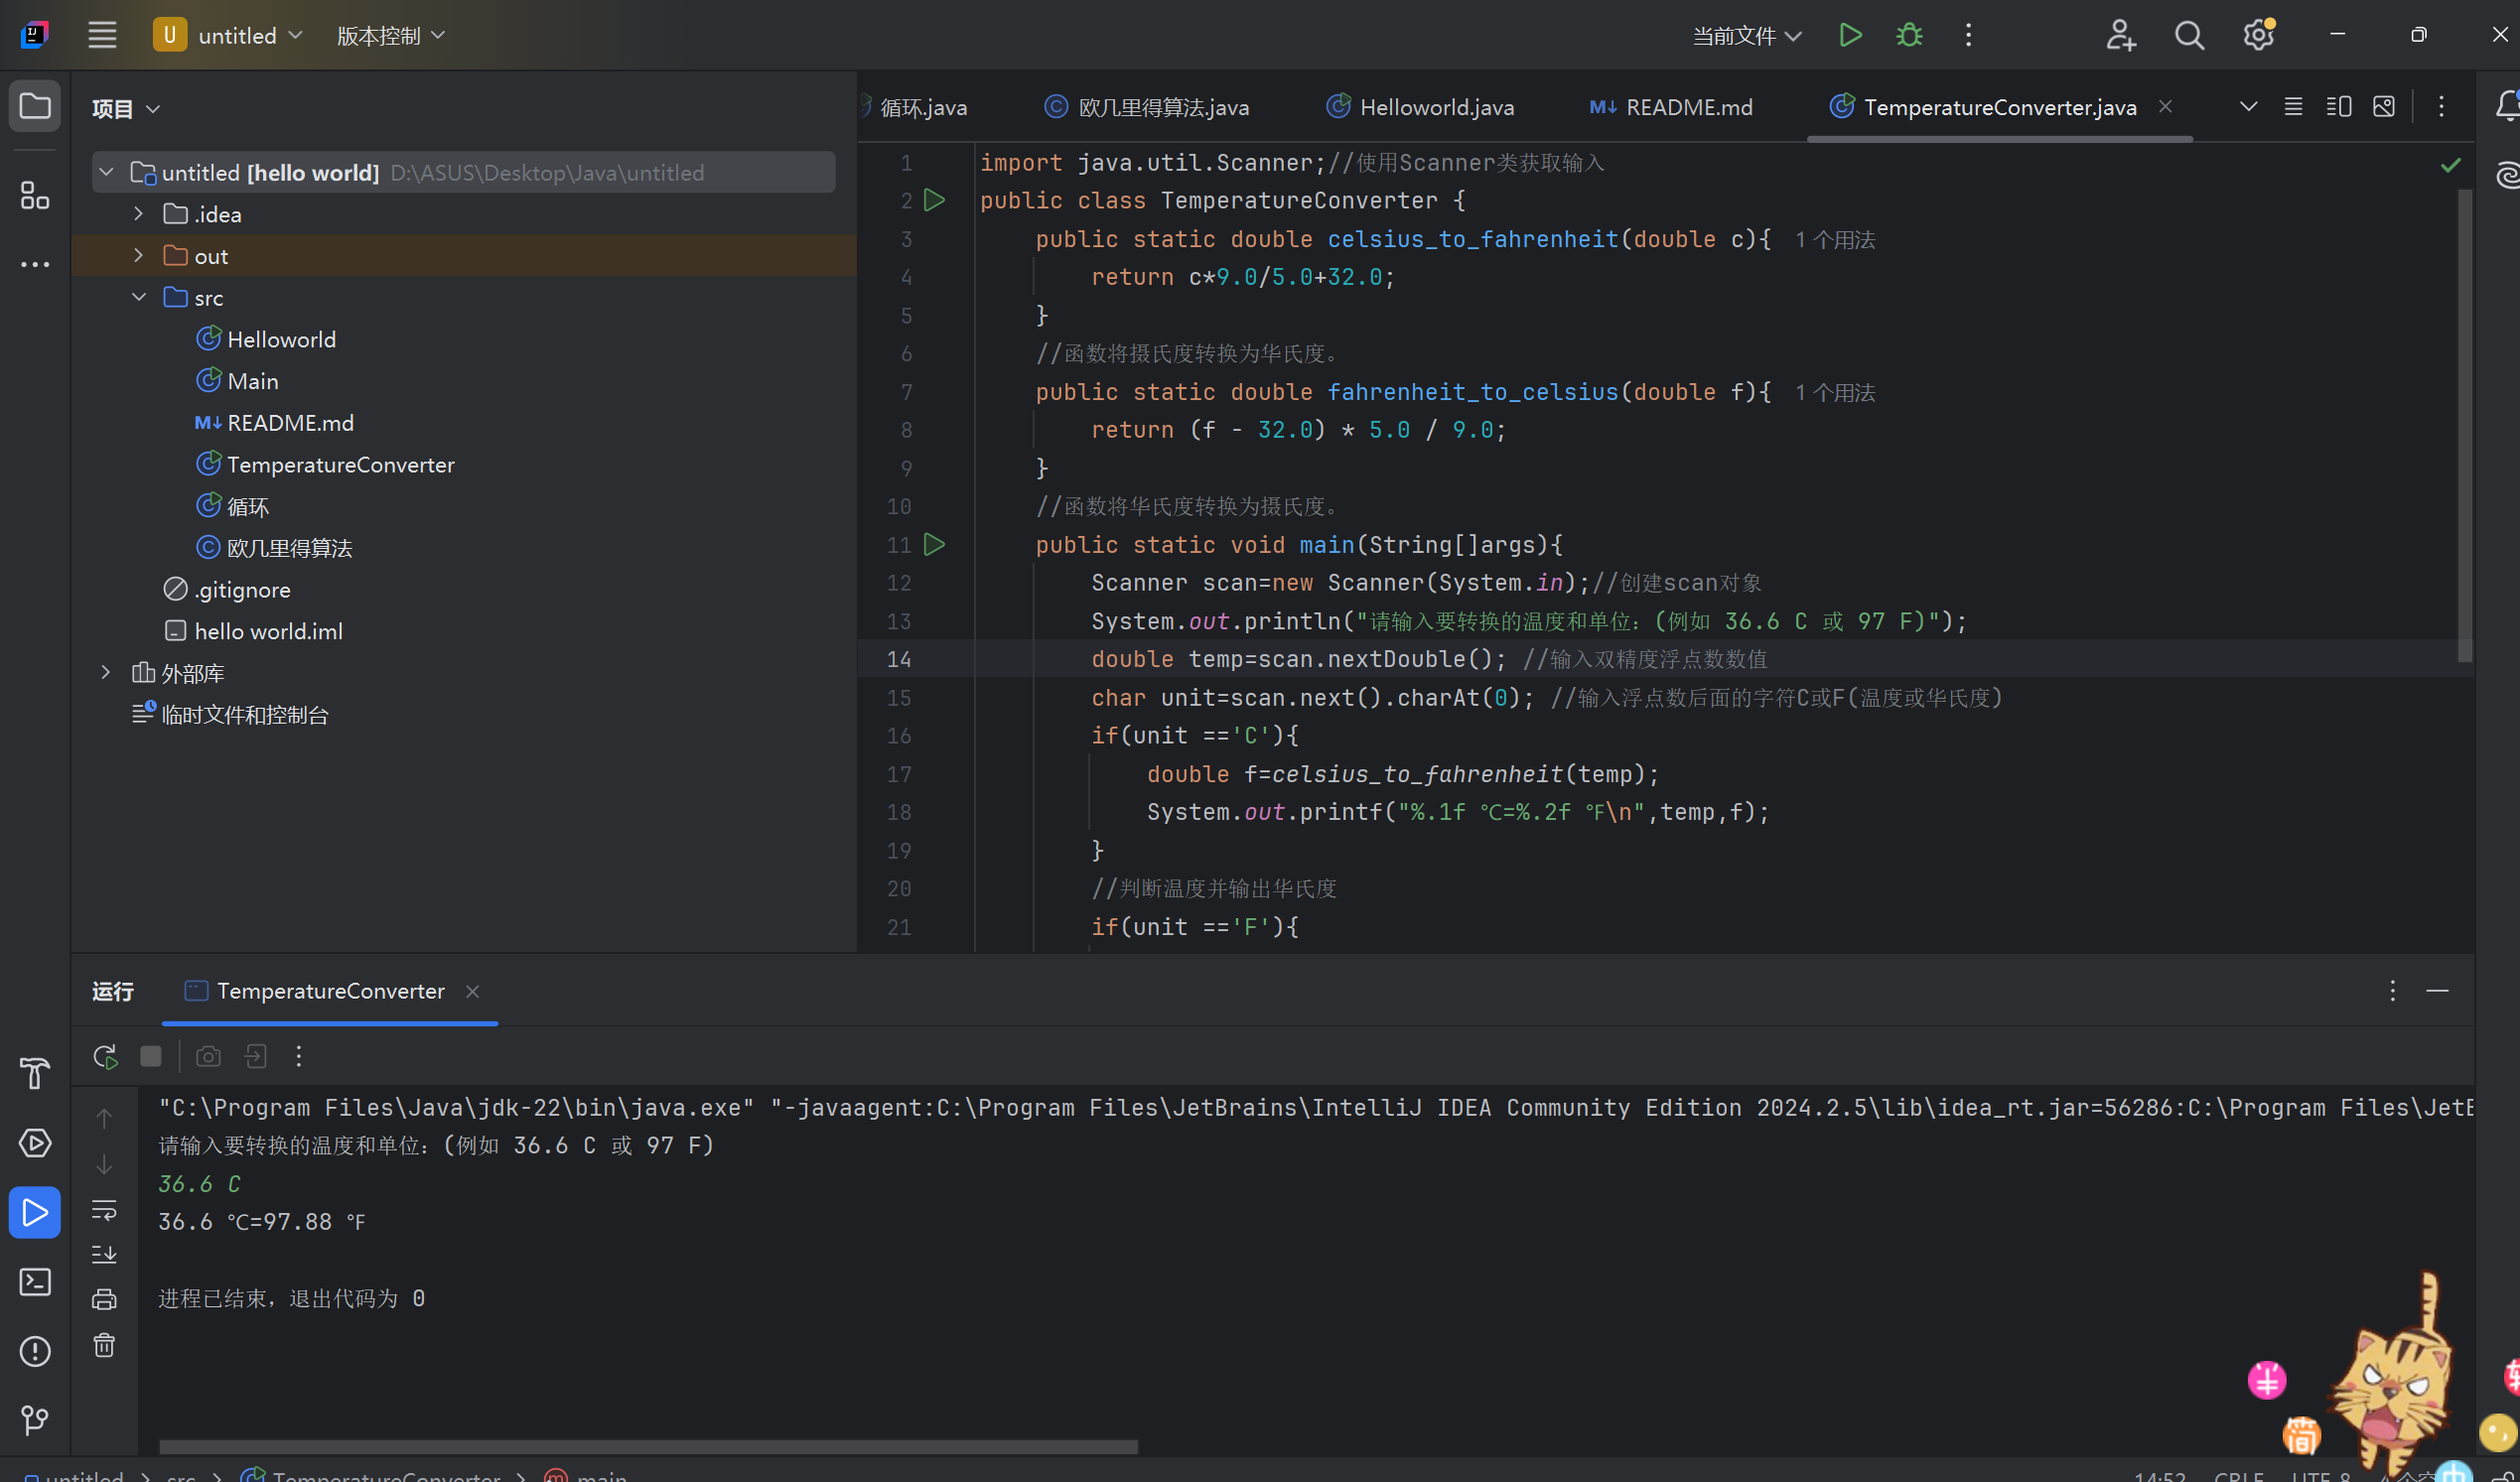
Task: Open the 版本控制 menu
Action: coord(390,36)
